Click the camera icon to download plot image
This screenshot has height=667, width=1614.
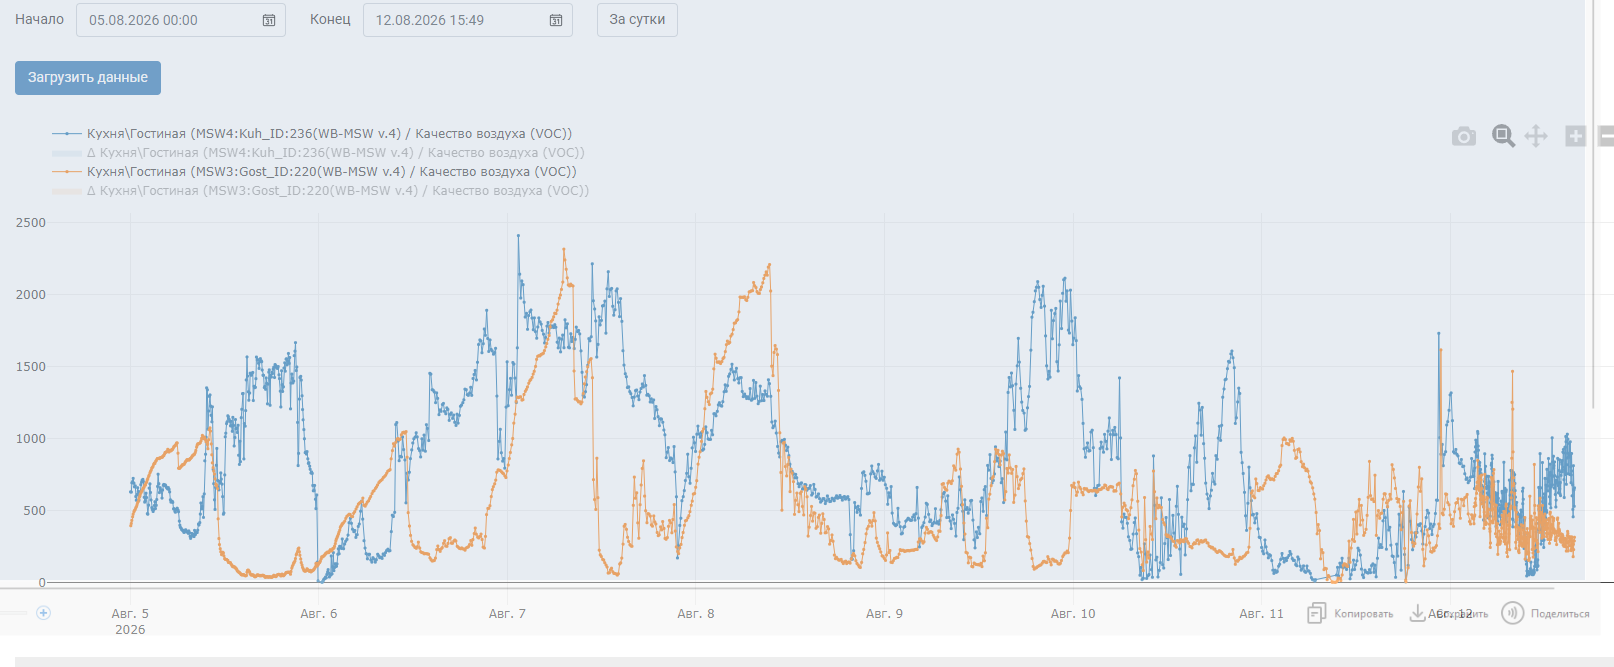[x=1464, y=136]
